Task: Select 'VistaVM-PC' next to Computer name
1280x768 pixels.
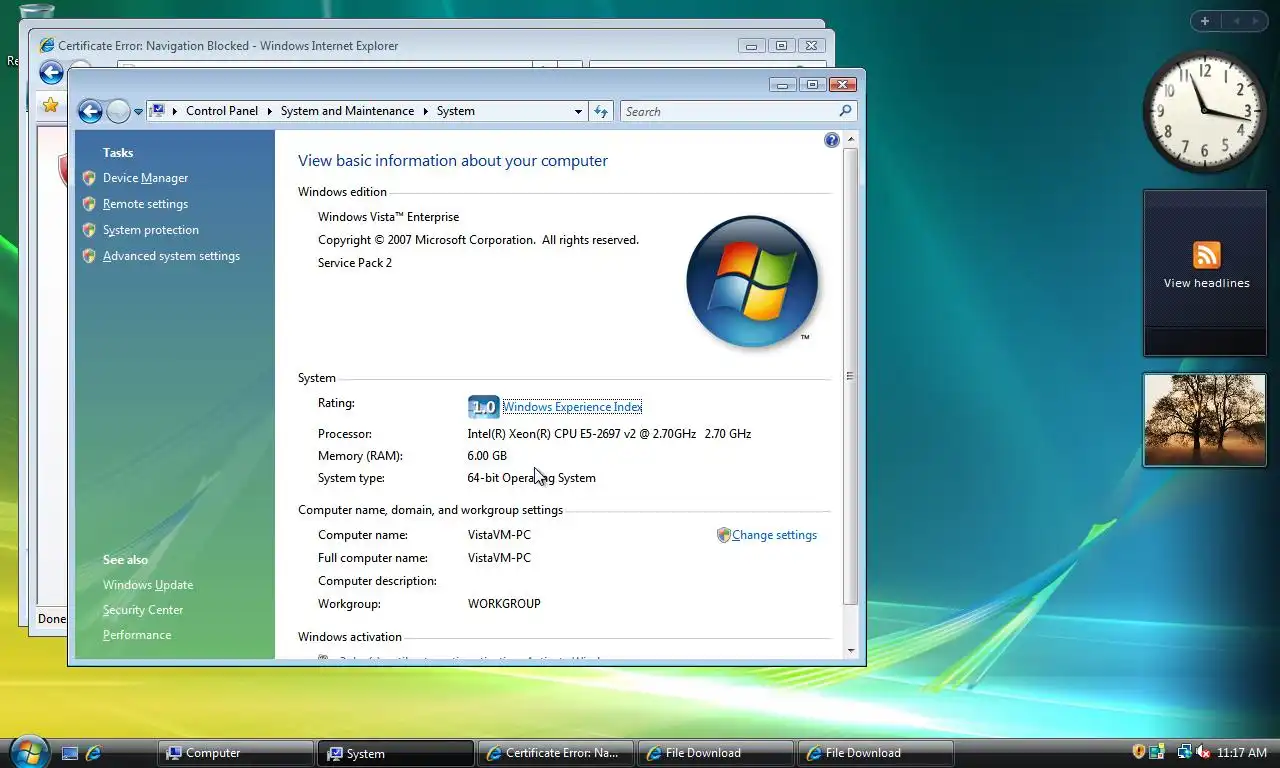Action: pyautogui.click(x=499, y=535)
